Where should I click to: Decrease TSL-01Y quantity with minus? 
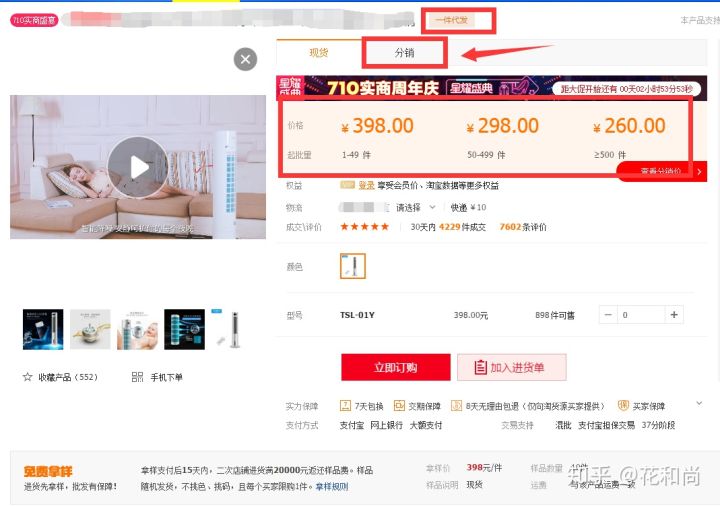pos(608,315)
